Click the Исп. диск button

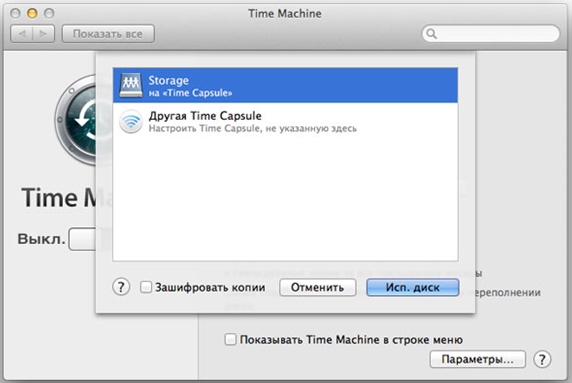[413, 287]
